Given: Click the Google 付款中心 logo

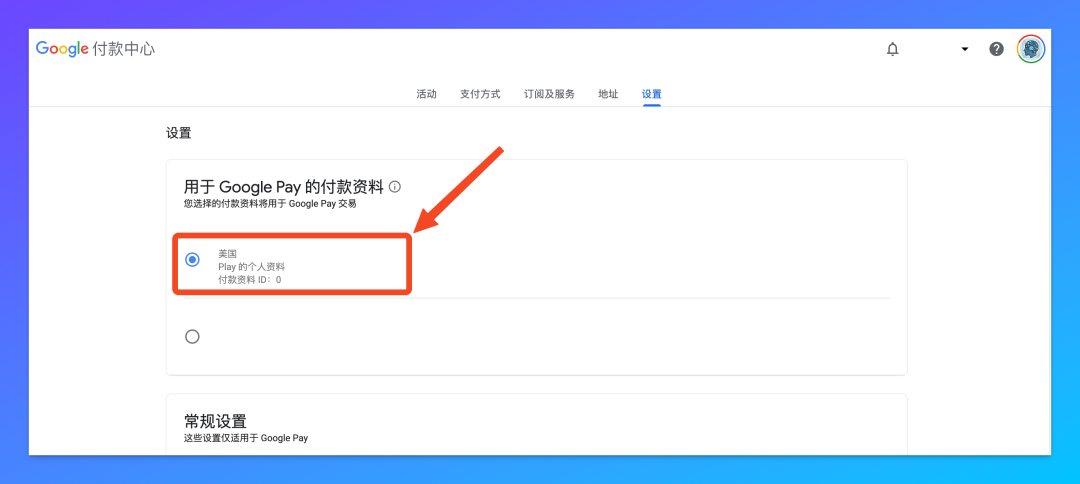Looking at the screenshot, I should pyautogui.click(x=95, y=49).
